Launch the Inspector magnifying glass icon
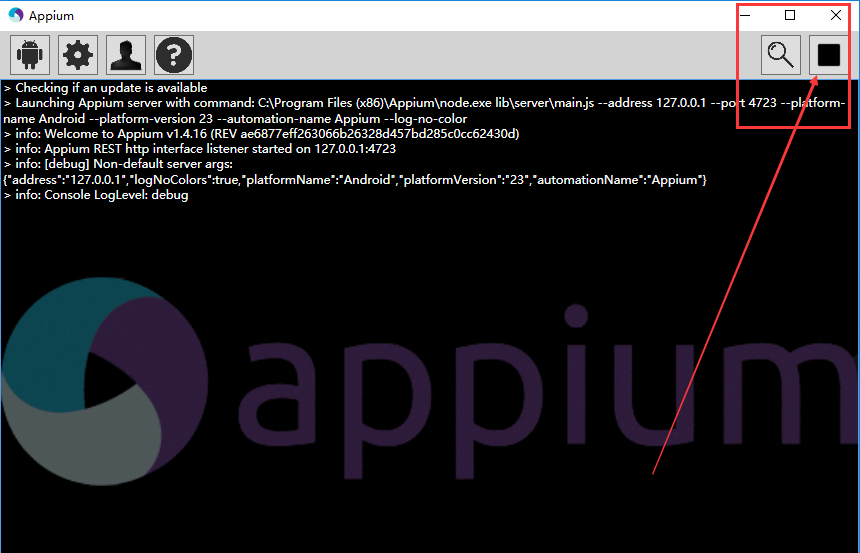The width and height of the screenshot is (860, 553). [x=780, y=55]
